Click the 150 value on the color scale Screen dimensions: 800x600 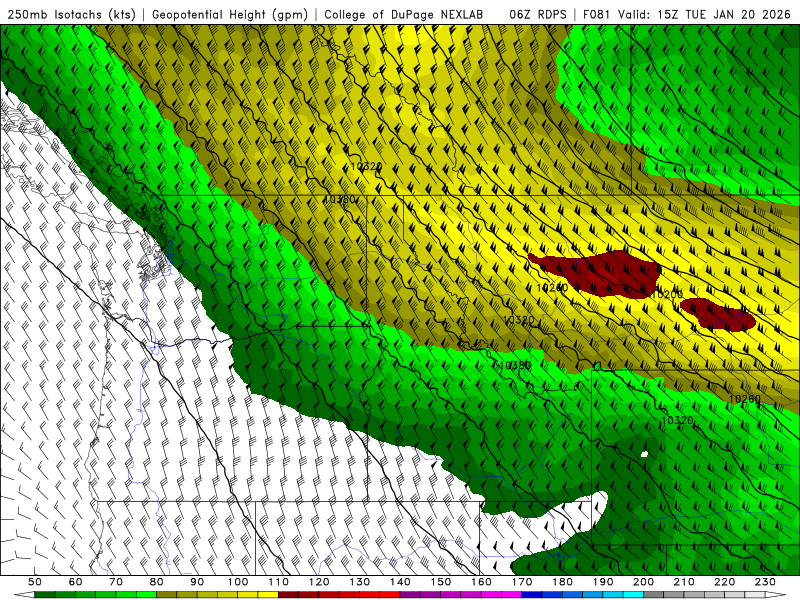[x=440, y=582]
